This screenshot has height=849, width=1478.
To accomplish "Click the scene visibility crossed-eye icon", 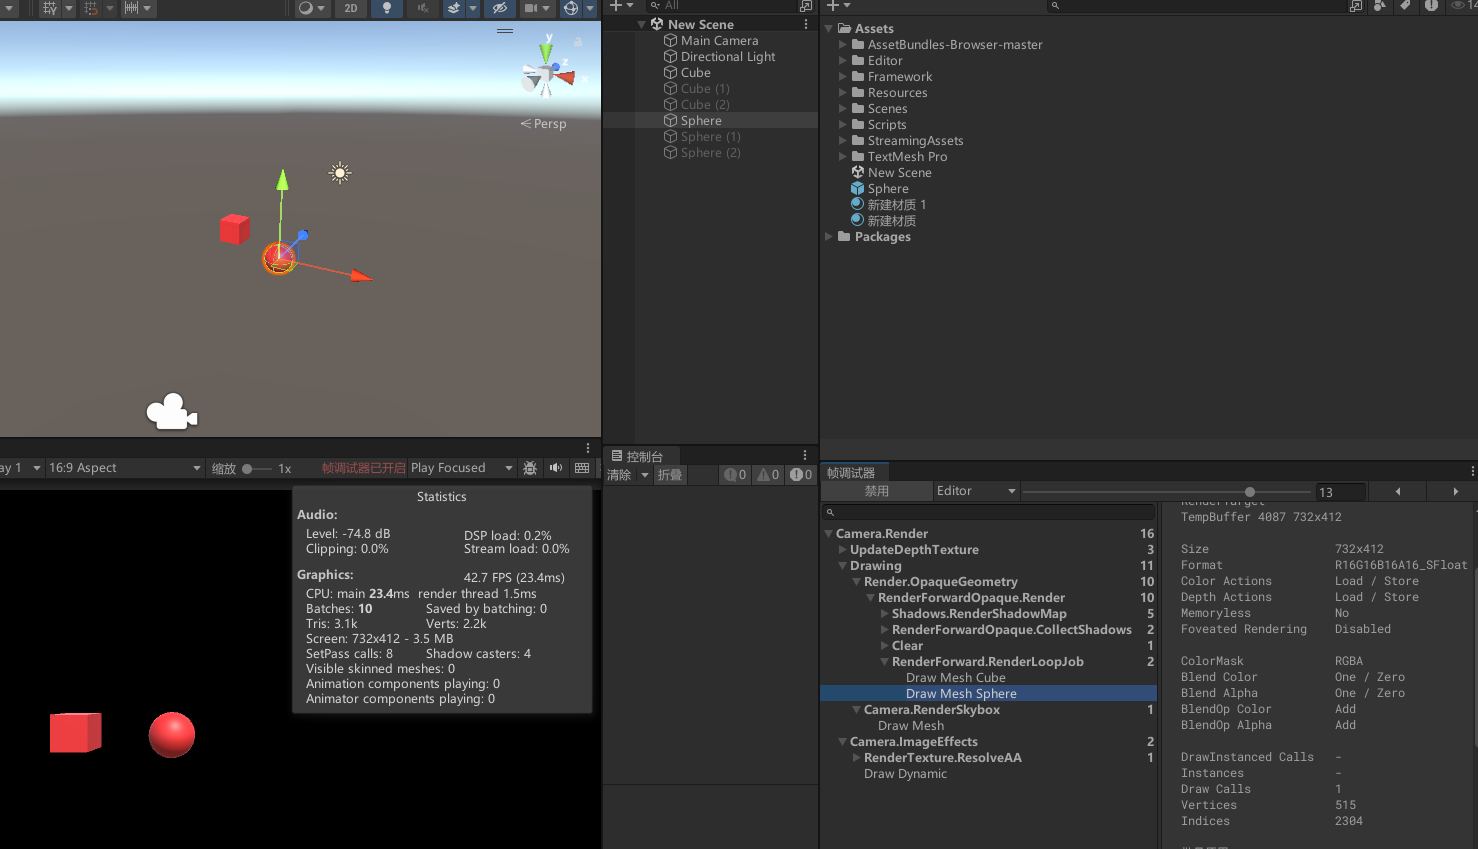I will (500, 8).
